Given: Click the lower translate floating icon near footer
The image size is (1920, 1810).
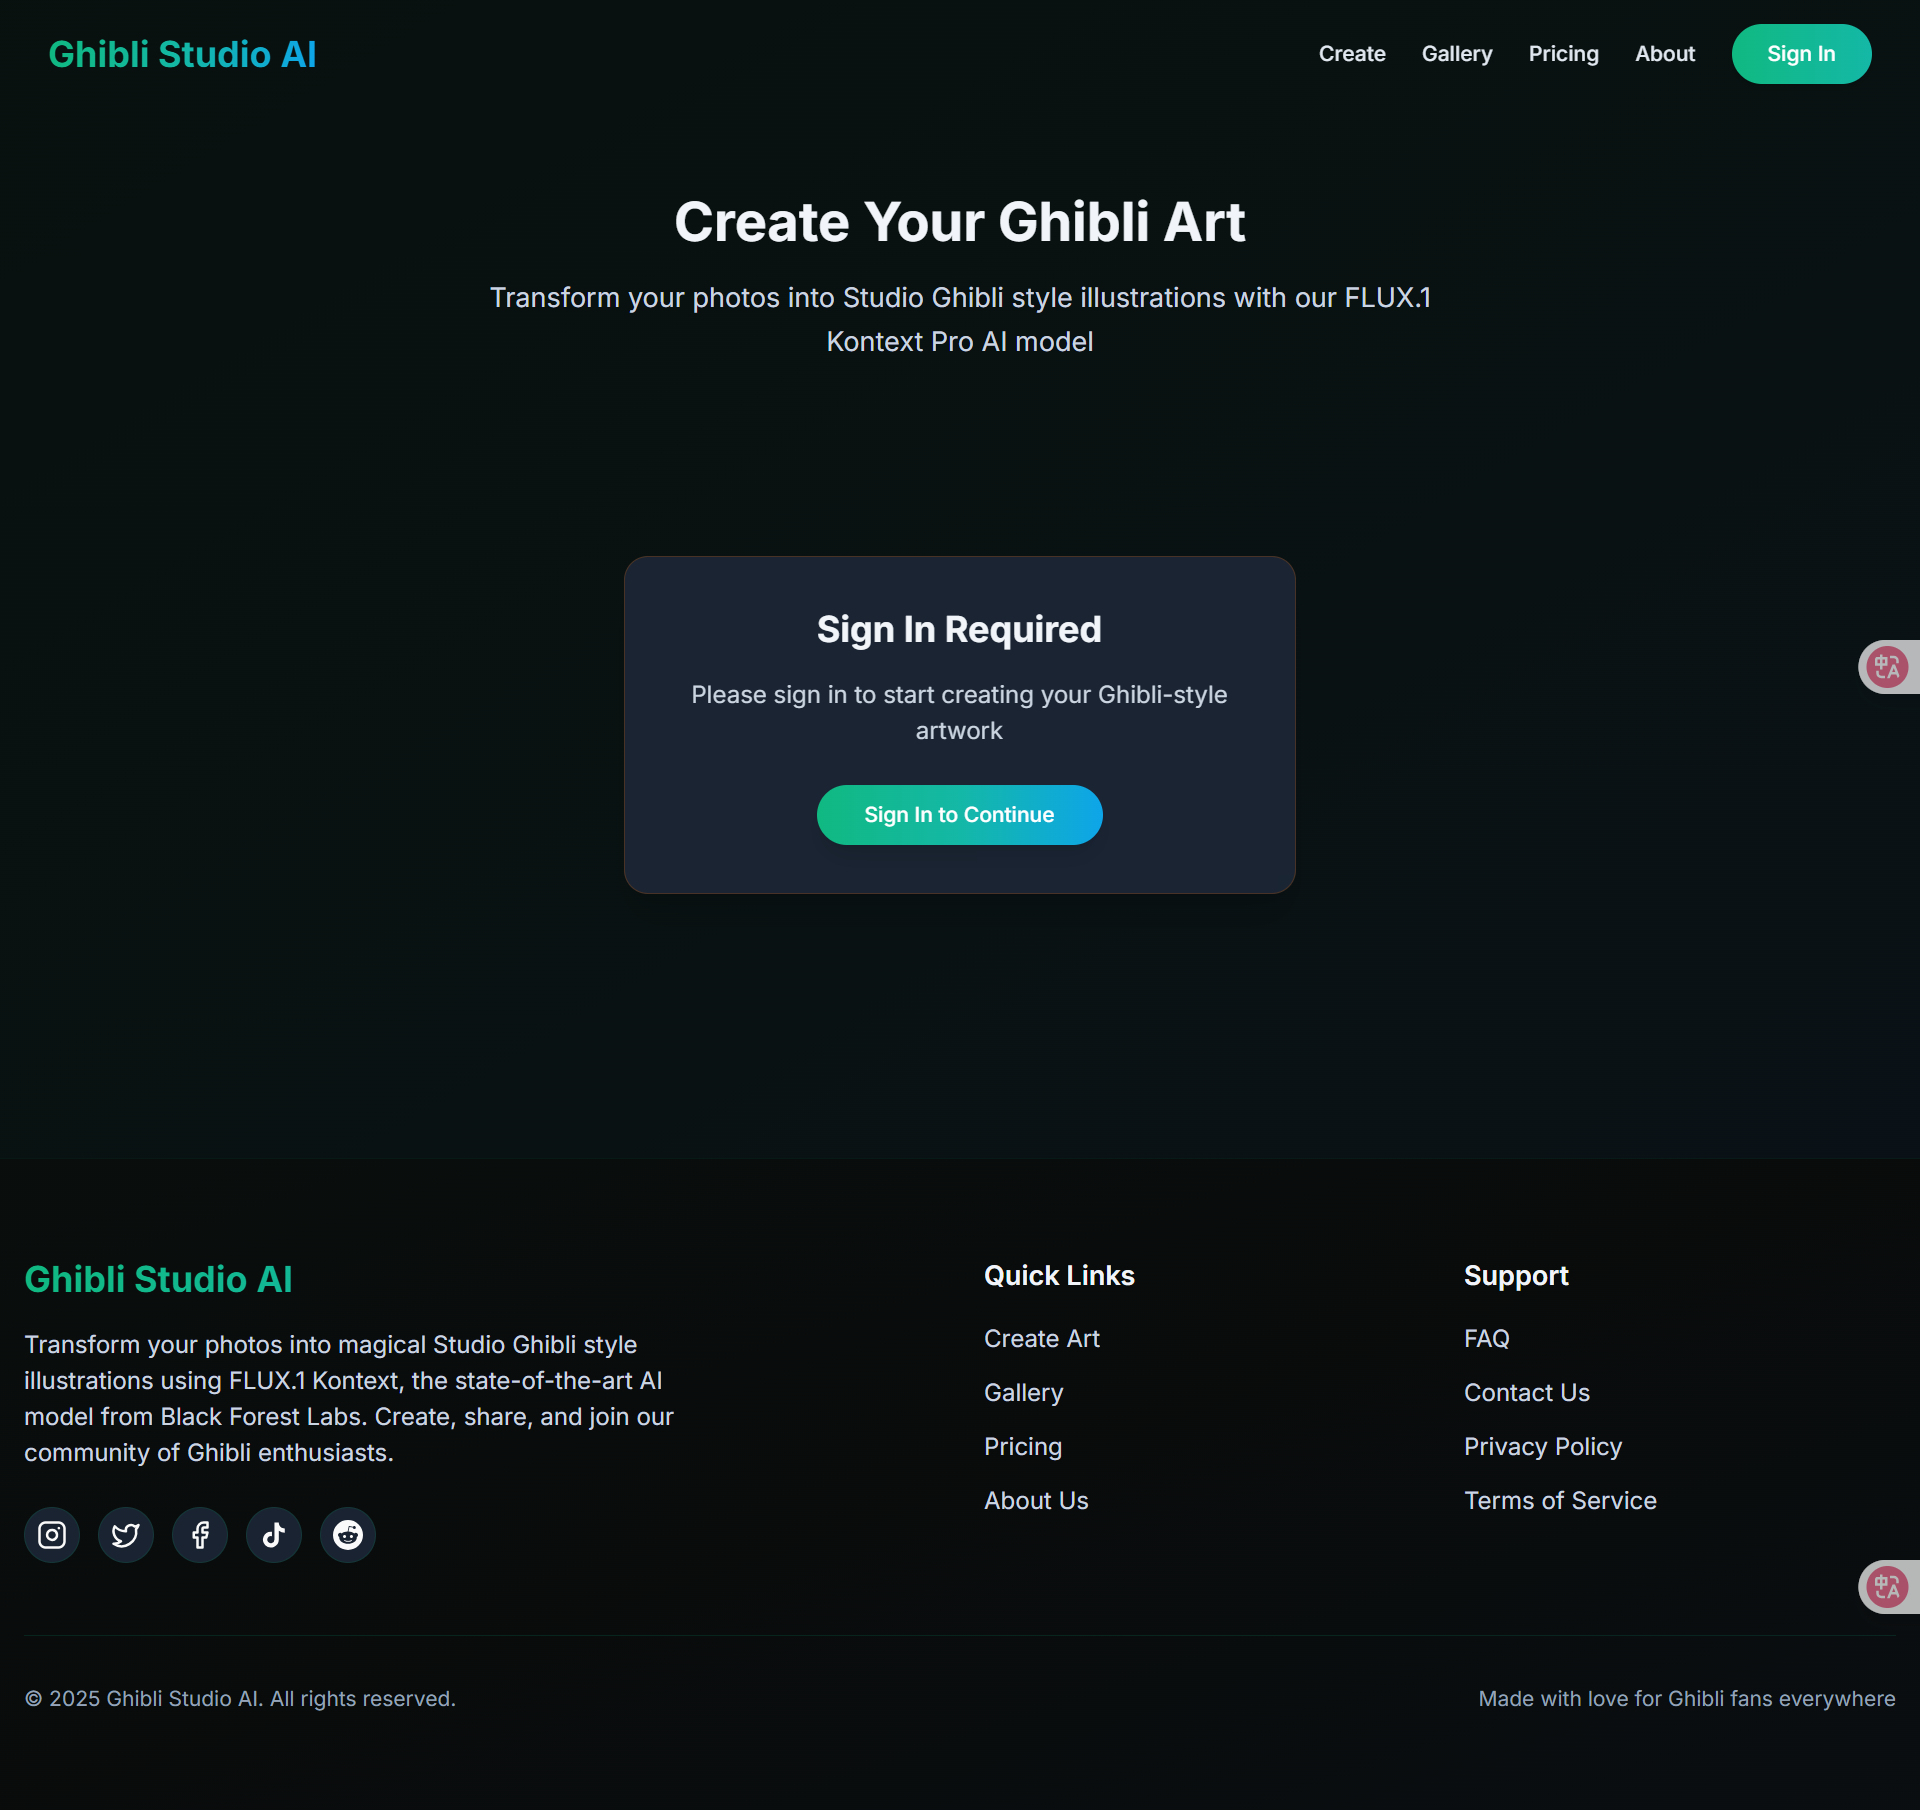Looking at the screenshot, I should pos(1888,1586).
